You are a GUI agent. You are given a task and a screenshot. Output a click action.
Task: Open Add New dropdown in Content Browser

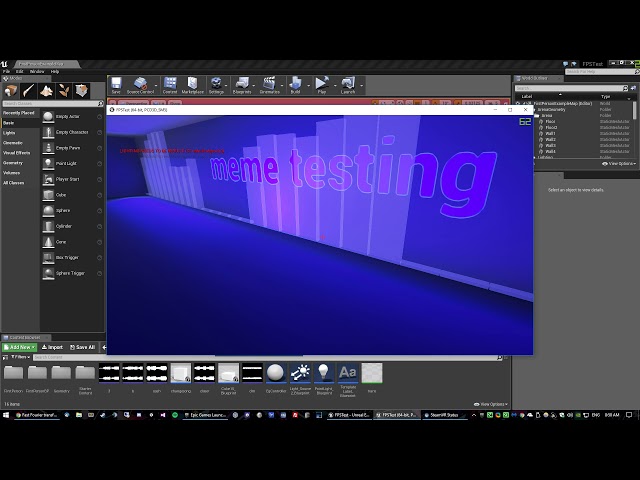[x=19, y=347]
